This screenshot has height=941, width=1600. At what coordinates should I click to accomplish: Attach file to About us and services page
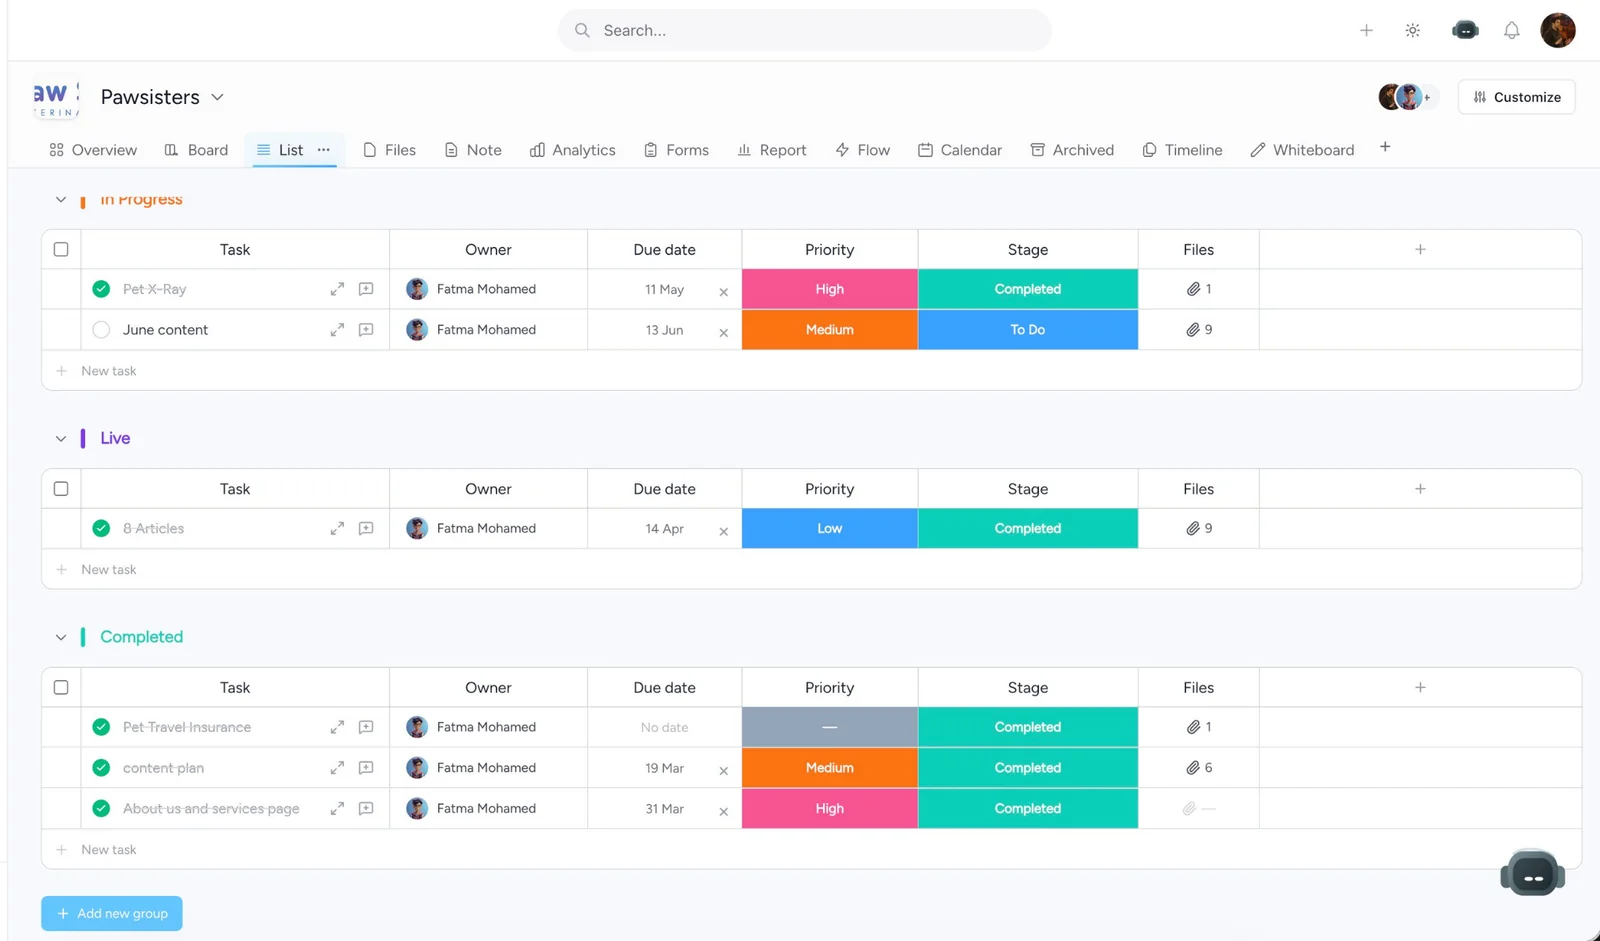pos(1198,808)
